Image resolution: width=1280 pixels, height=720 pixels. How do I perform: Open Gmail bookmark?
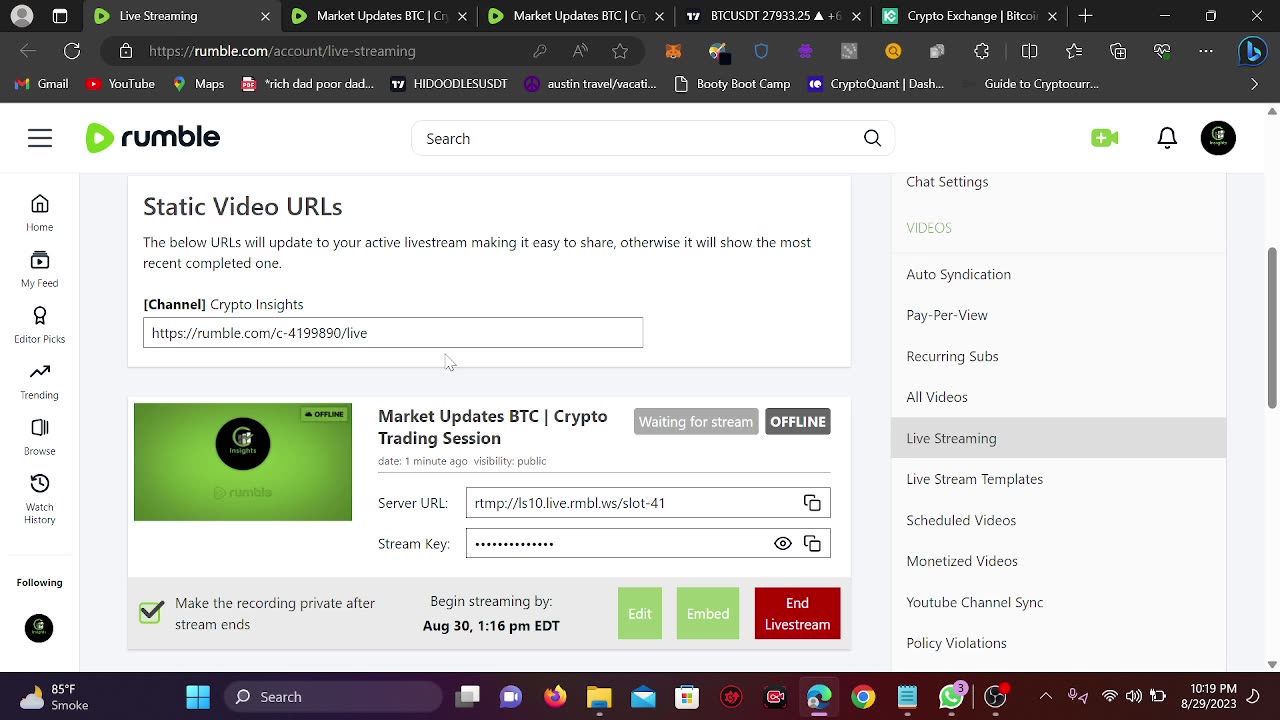tap(42, 84)
